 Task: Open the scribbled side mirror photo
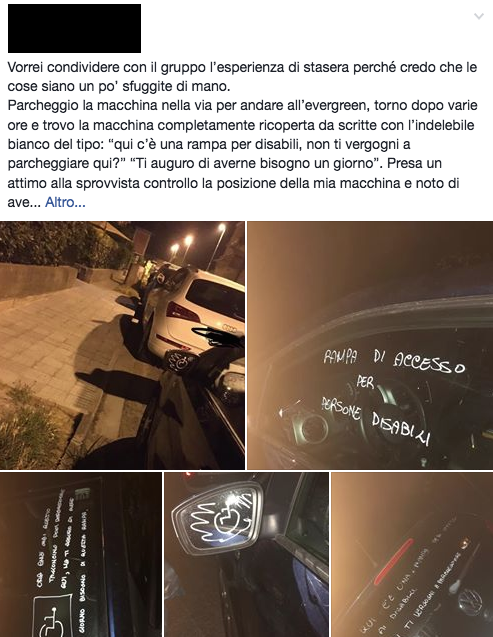(x=246, y=555)
